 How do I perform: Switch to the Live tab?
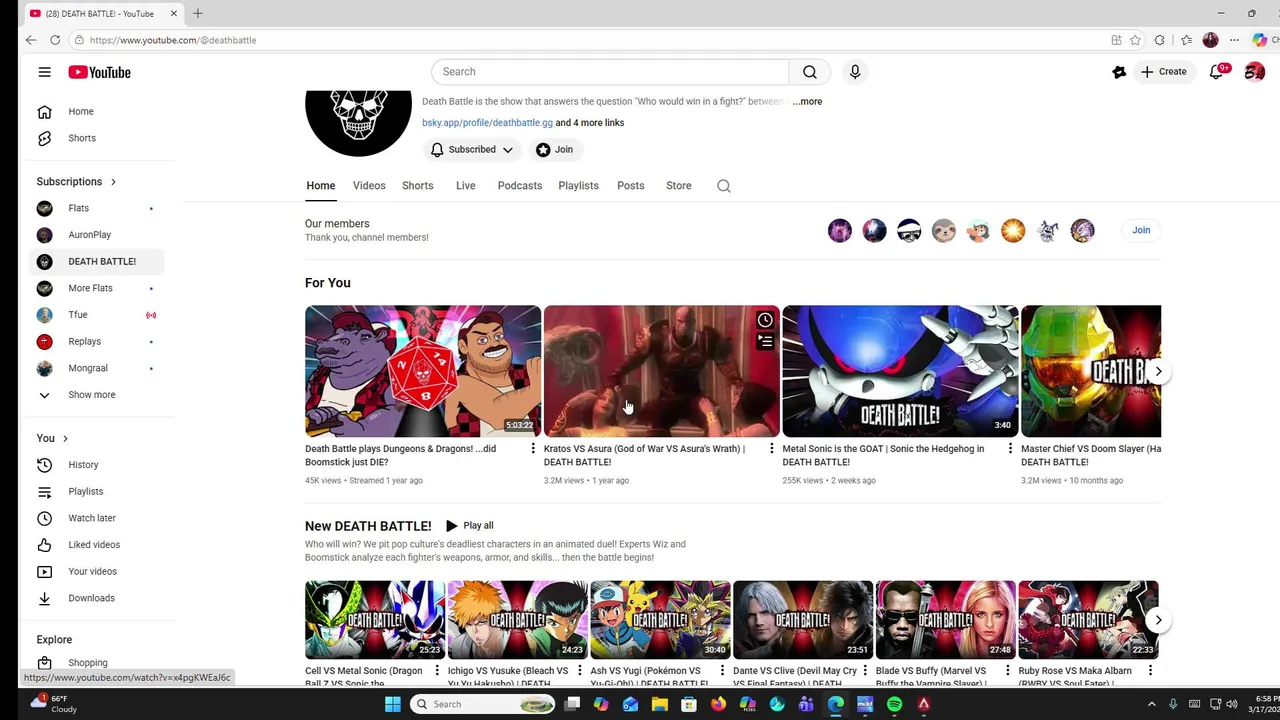point(466,186)
